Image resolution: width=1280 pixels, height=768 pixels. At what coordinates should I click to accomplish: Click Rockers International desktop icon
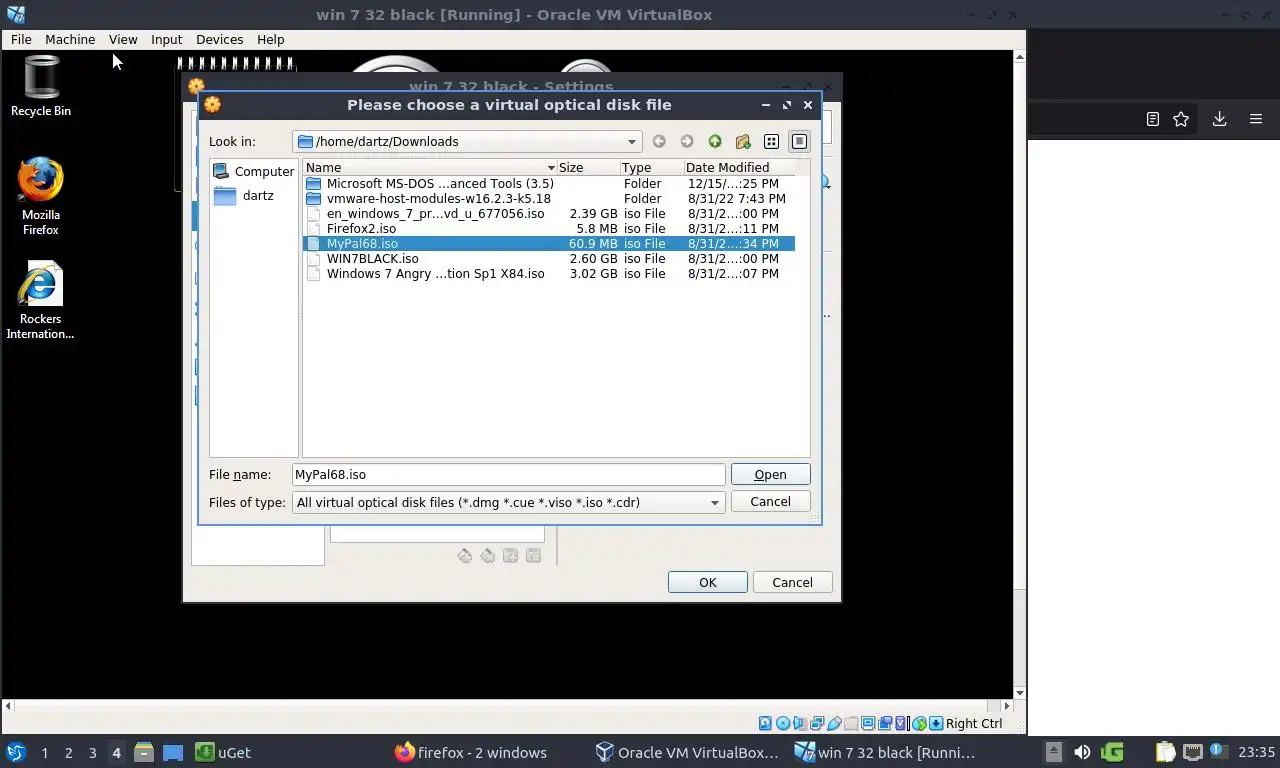41,301
